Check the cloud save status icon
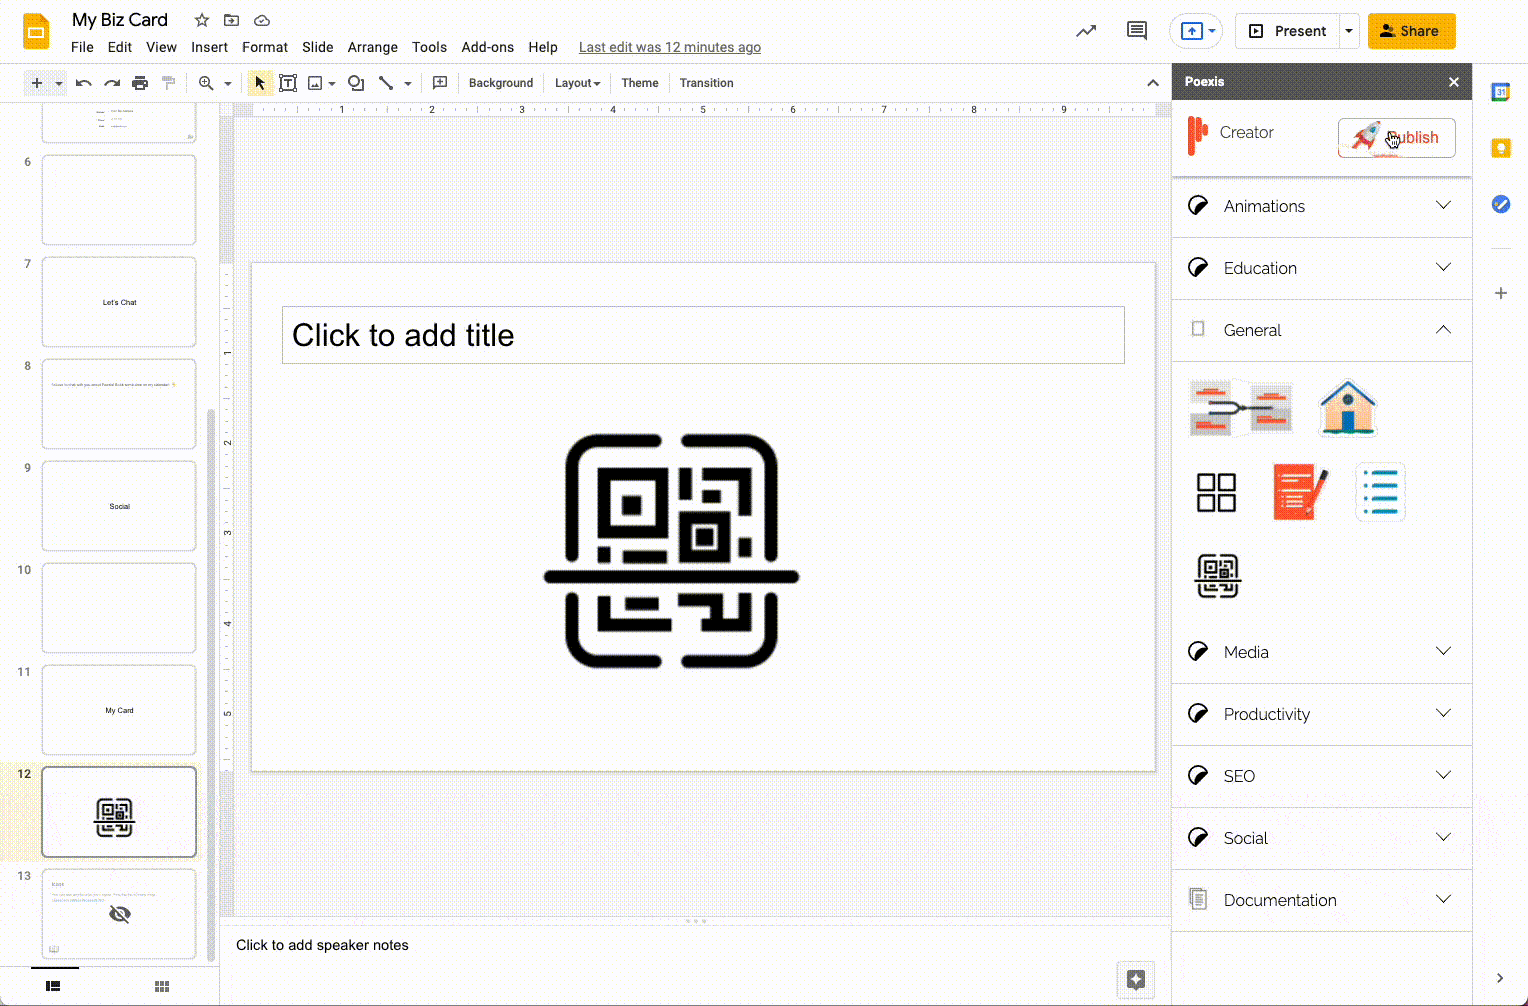 (x=262, y=20)
